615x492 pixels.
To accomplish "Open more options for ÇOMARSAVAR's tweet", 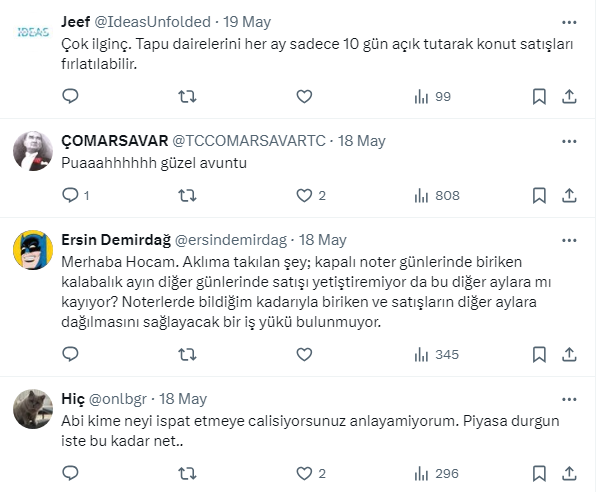I will click(568, 140).
